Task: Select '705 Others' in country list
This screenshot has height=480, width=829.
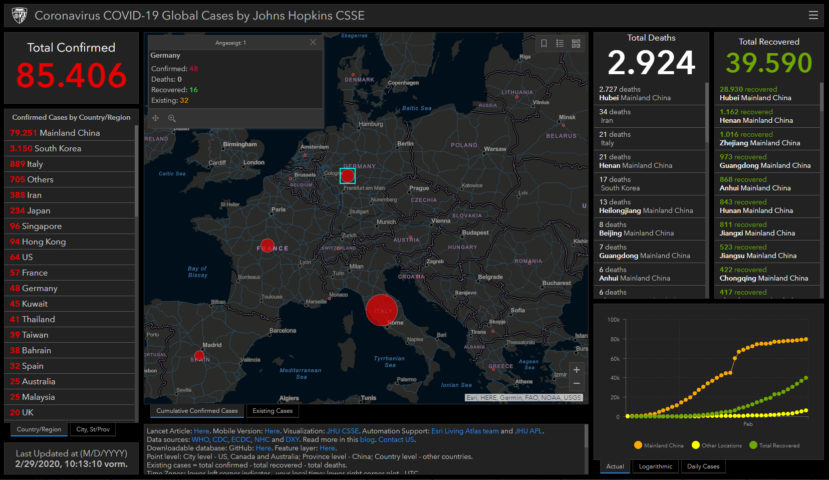Action: [x=70, y=179]
